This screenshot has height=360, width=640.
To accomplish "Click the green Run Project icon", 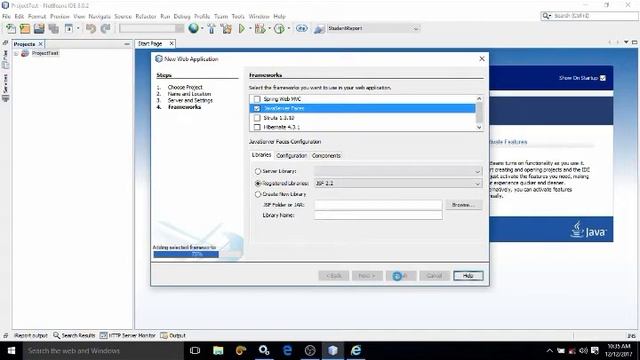I will [242, 29].
